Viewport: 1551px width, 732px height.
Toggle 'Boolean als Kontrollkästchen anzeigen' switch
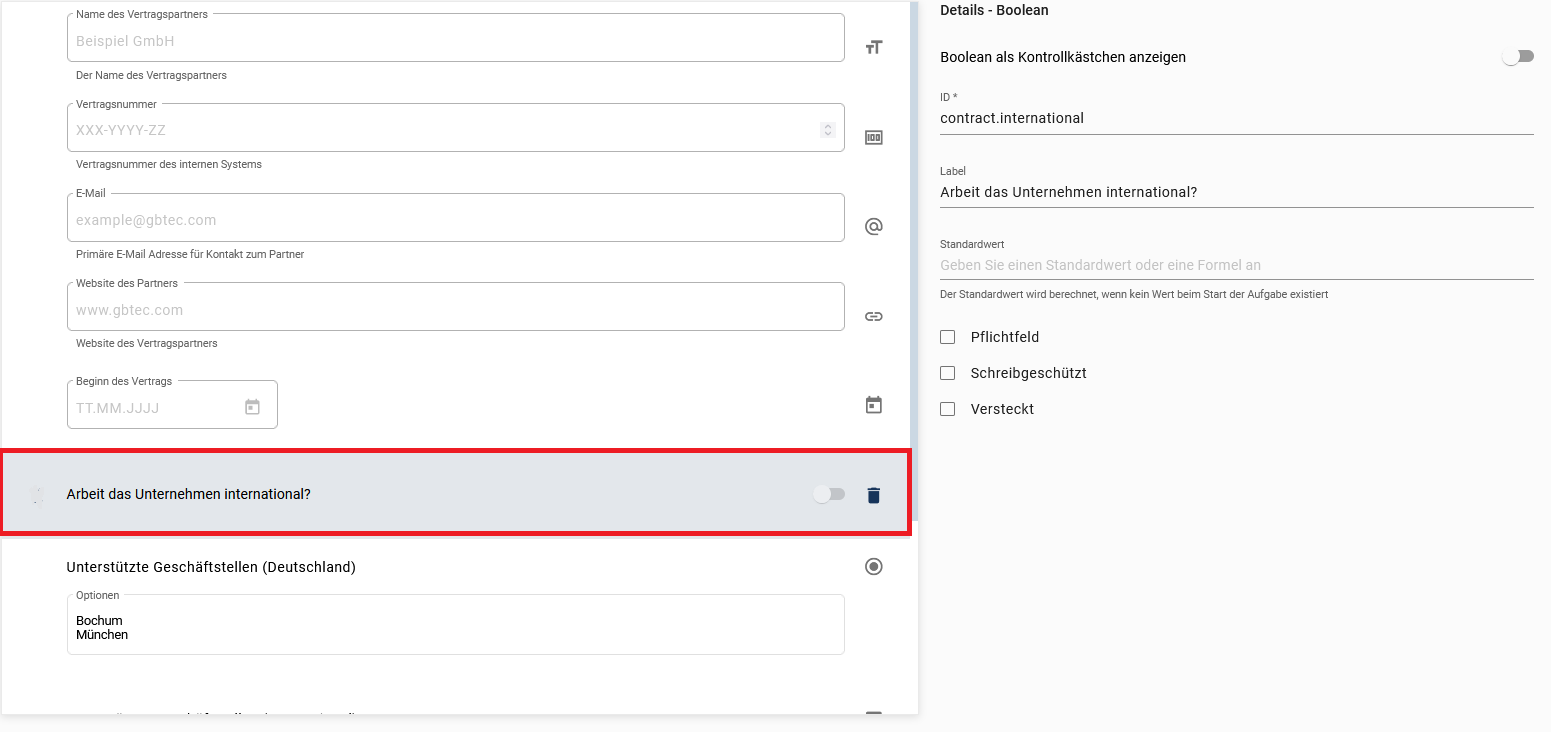pyautogui.click(x=1516, y=57)
